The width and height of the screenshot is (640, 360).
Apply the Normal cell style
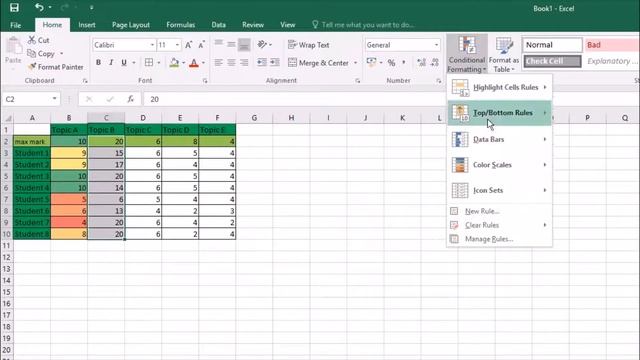552,45
